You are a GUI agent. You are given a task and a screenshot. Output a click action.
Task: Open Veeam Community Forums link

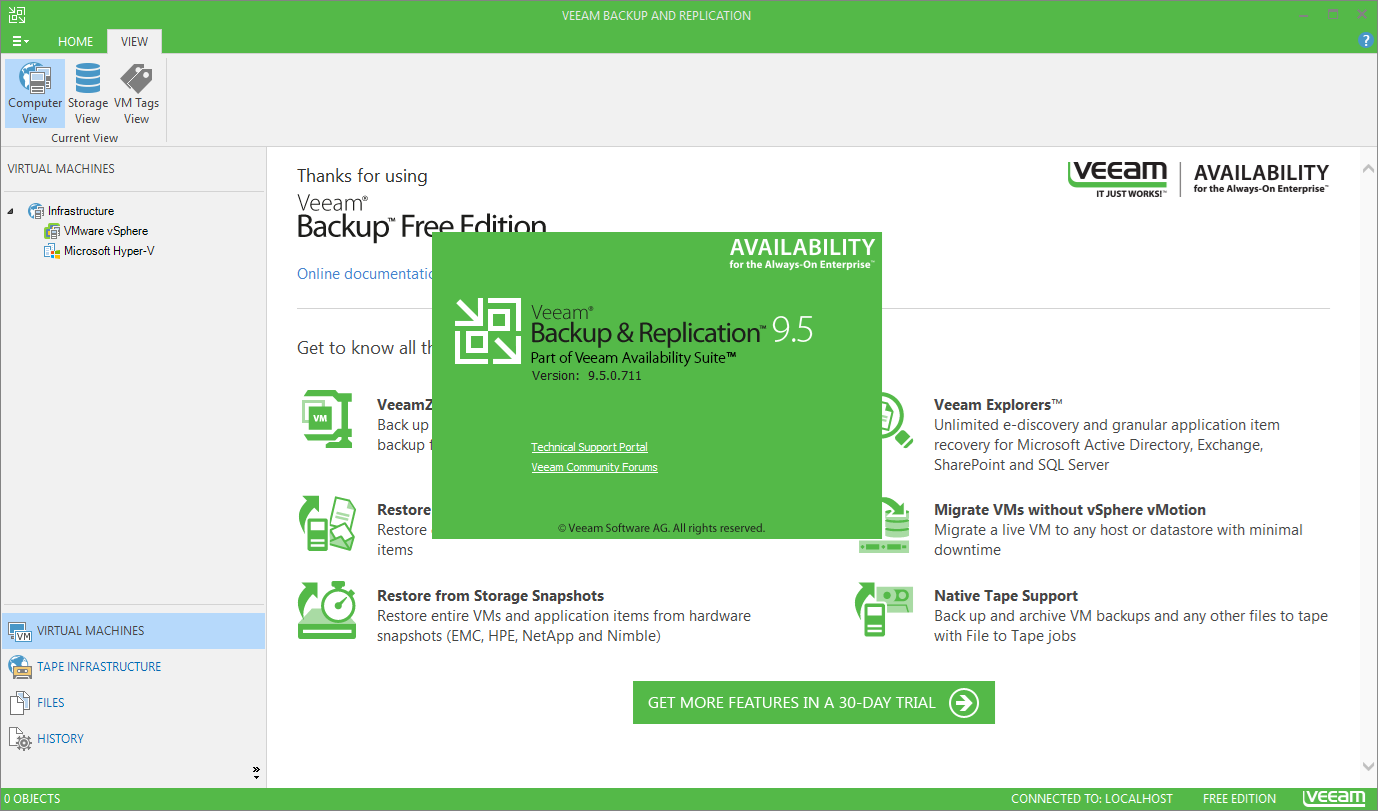click(x=594, y=467)
